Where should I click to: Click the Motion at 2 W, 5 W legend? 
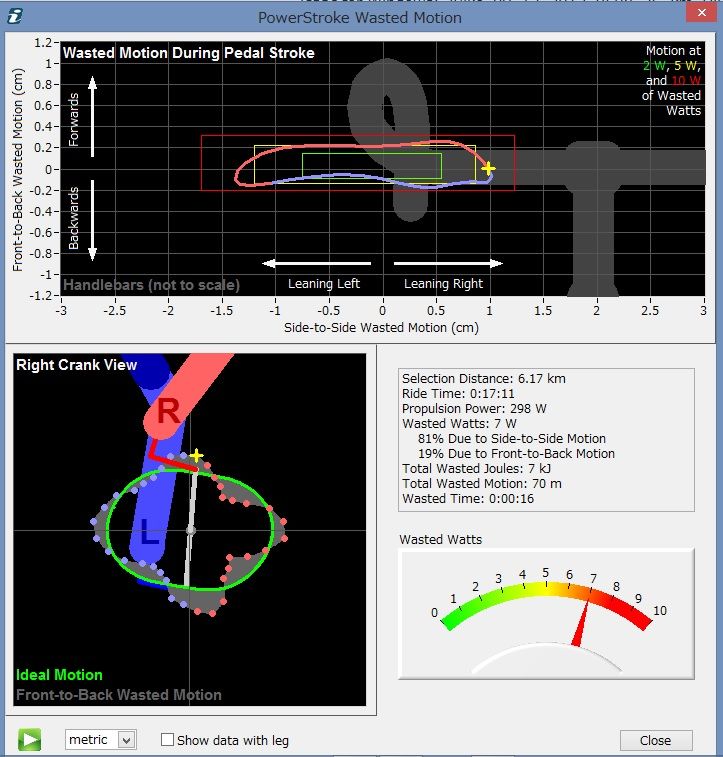(671, 80)
